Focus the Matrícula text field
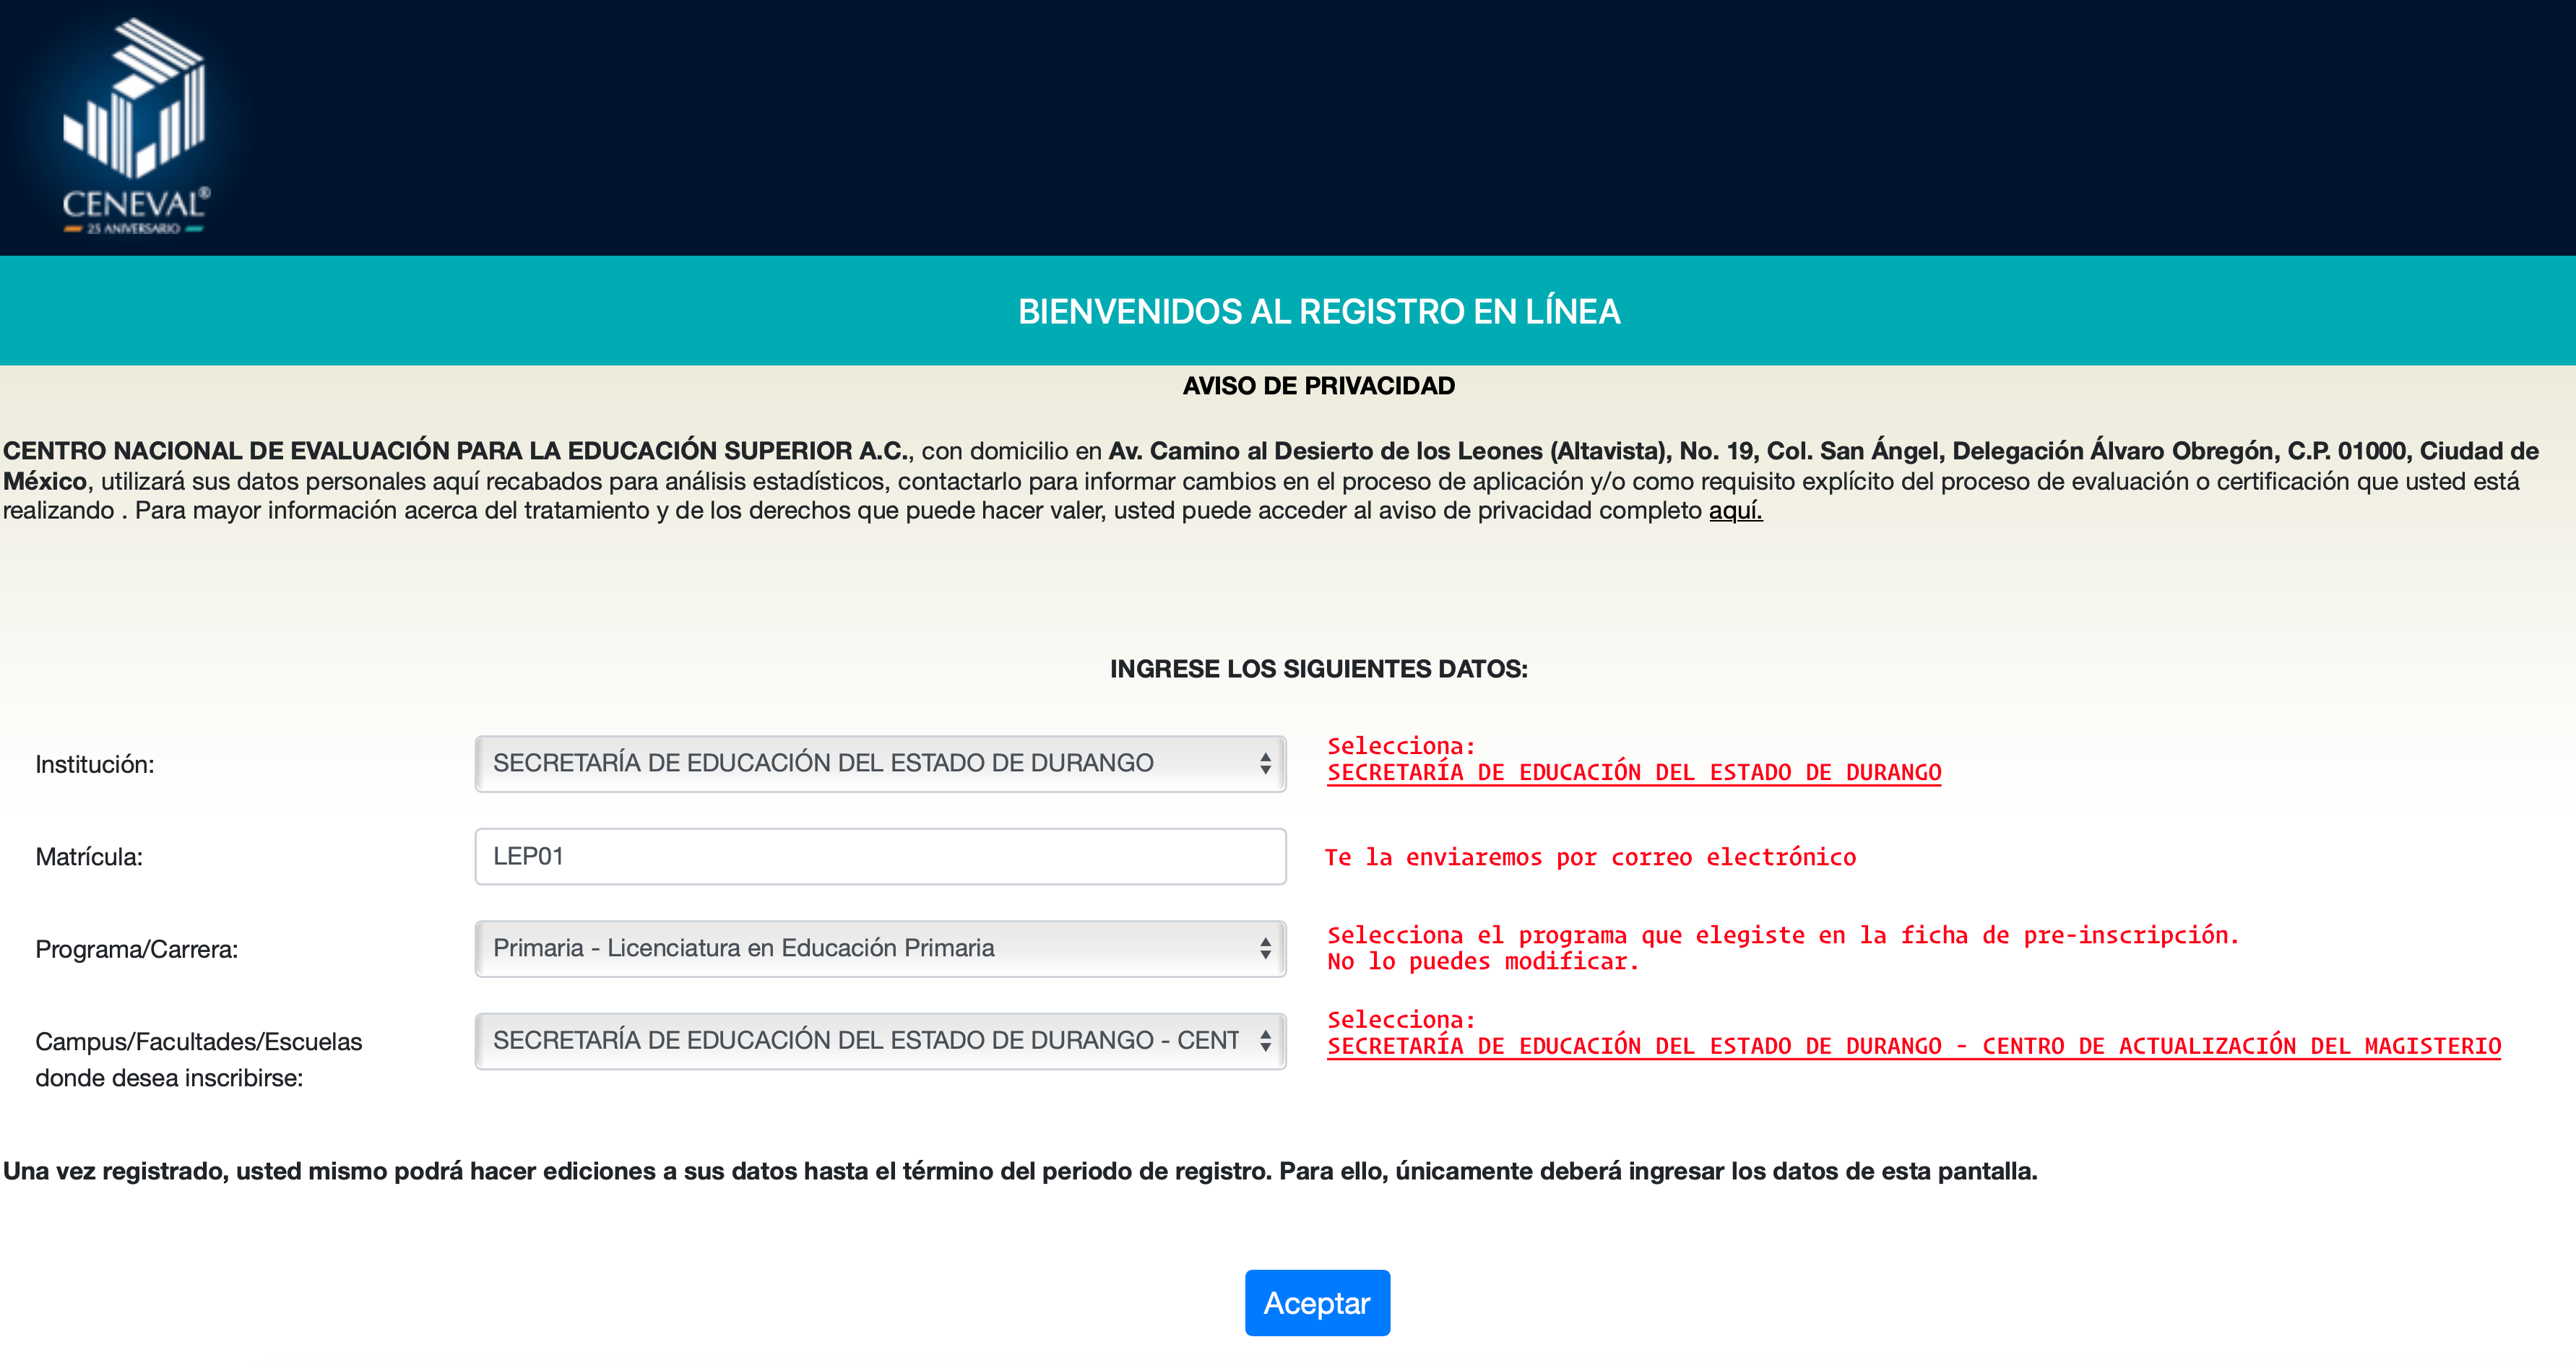Screen dimensions: 2576x1368 [880, 856]
